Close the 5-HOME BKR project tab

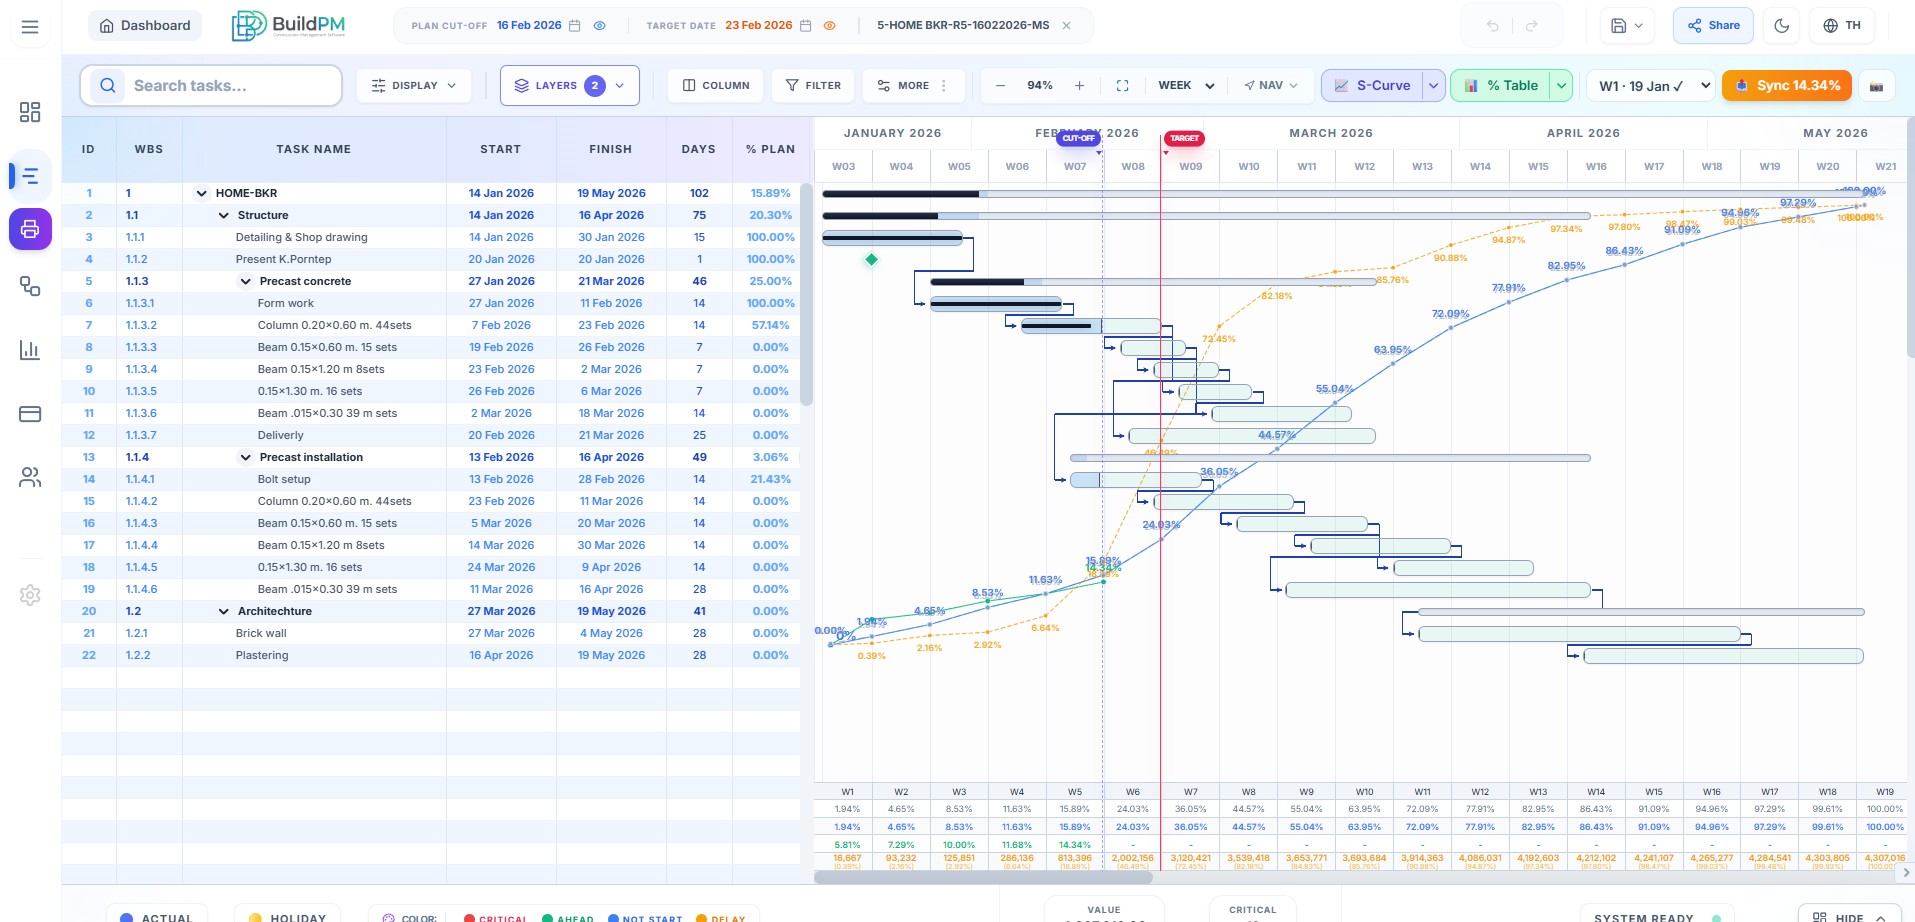[1066, 26]
